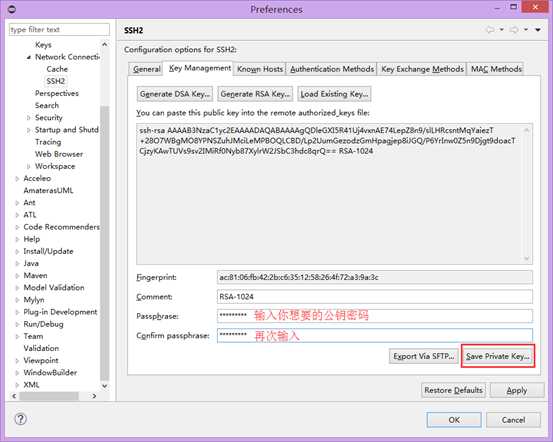Expand the Team preferences node
Screen dimensions: 553x442
(17, 337)
